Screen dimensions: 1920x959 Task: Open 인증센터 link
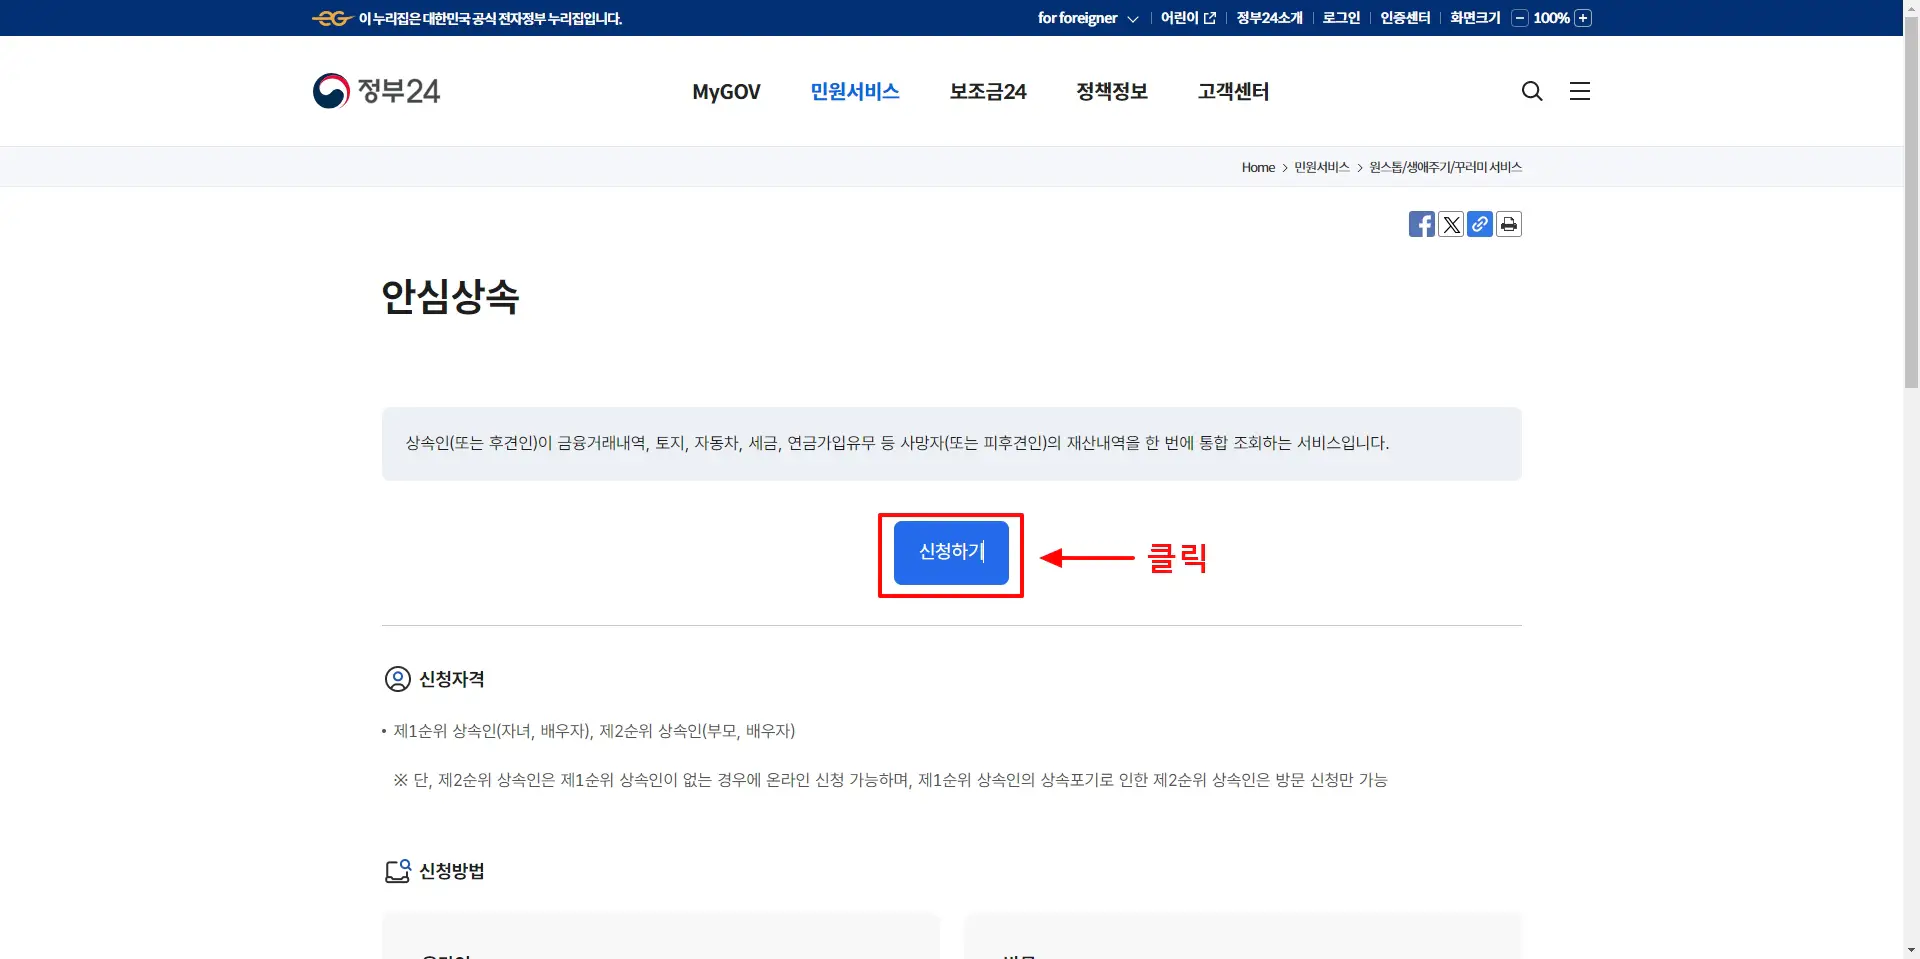point(1405,18)
